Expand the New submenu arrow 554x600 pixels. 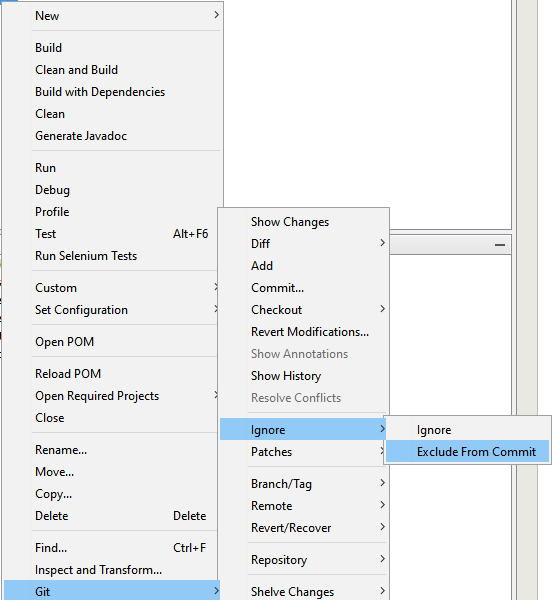(217, 15)
